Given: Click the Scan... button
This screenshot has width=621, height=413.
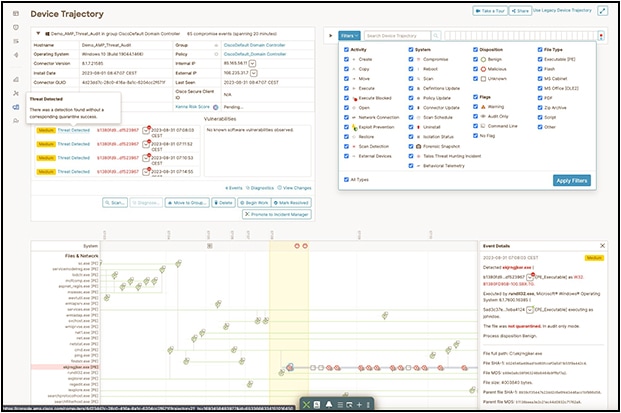Looking at the screenshot, I should [115, 203].
